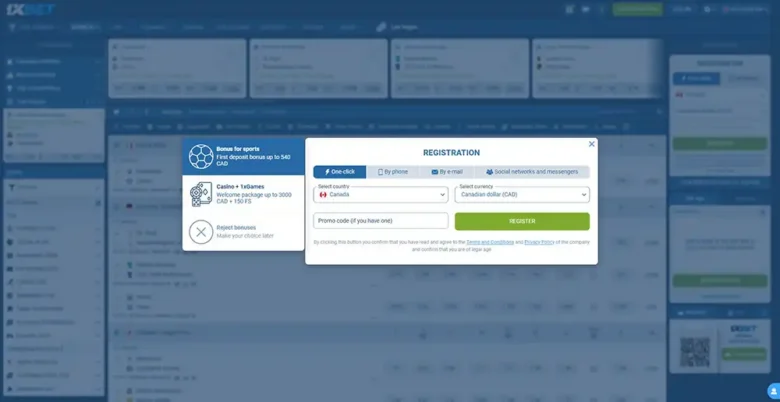This screenshot has width=780, height=402.
Task: Focus the Promo code input field
Action: 381,221
